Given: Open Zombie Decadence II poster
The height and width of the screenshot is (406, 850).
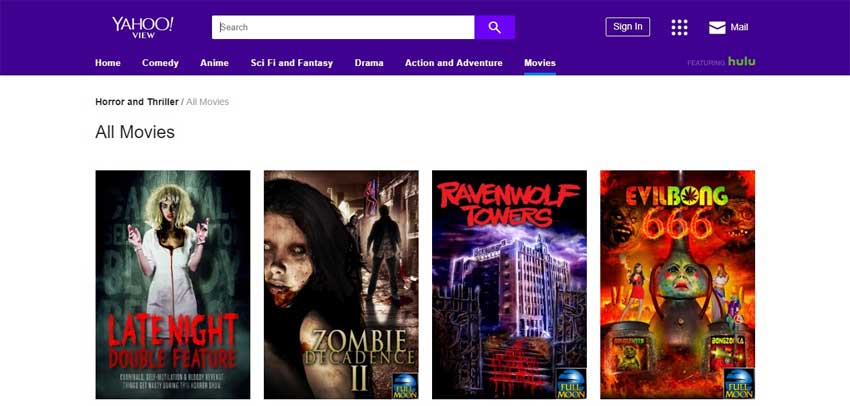Looking at the screenshot, I should [x=342, y=285].
